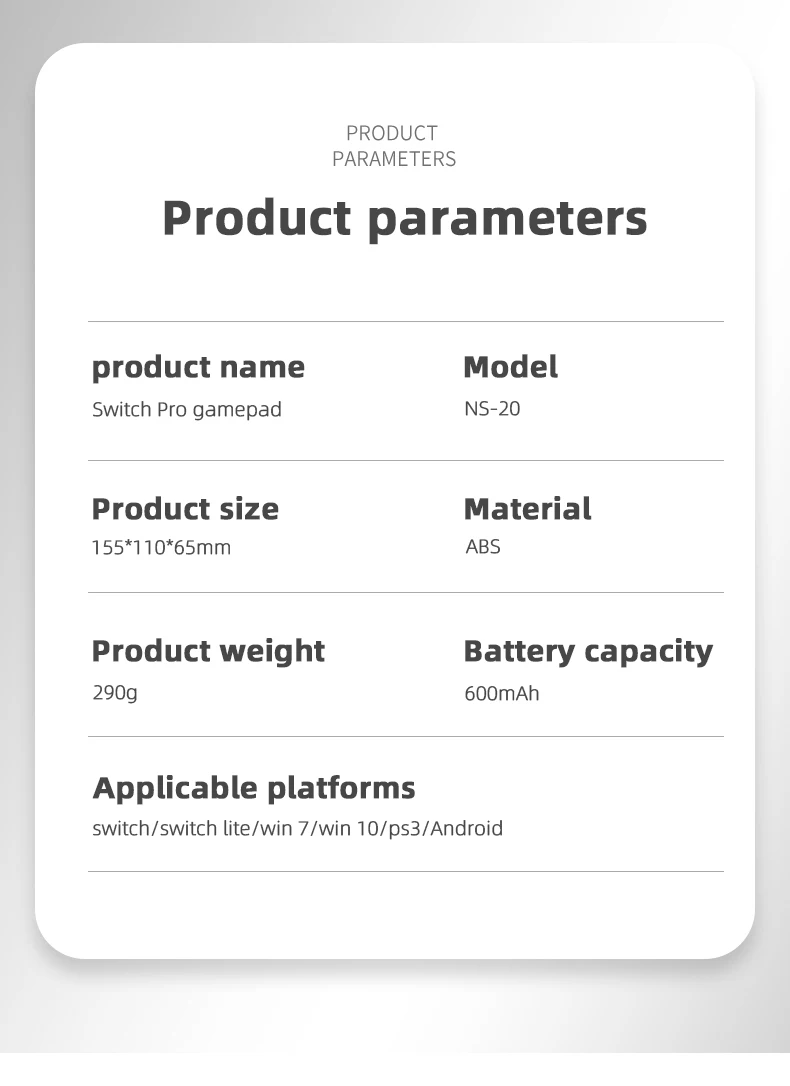Select the "Battery capacity" heading

(x=588, y=651)
